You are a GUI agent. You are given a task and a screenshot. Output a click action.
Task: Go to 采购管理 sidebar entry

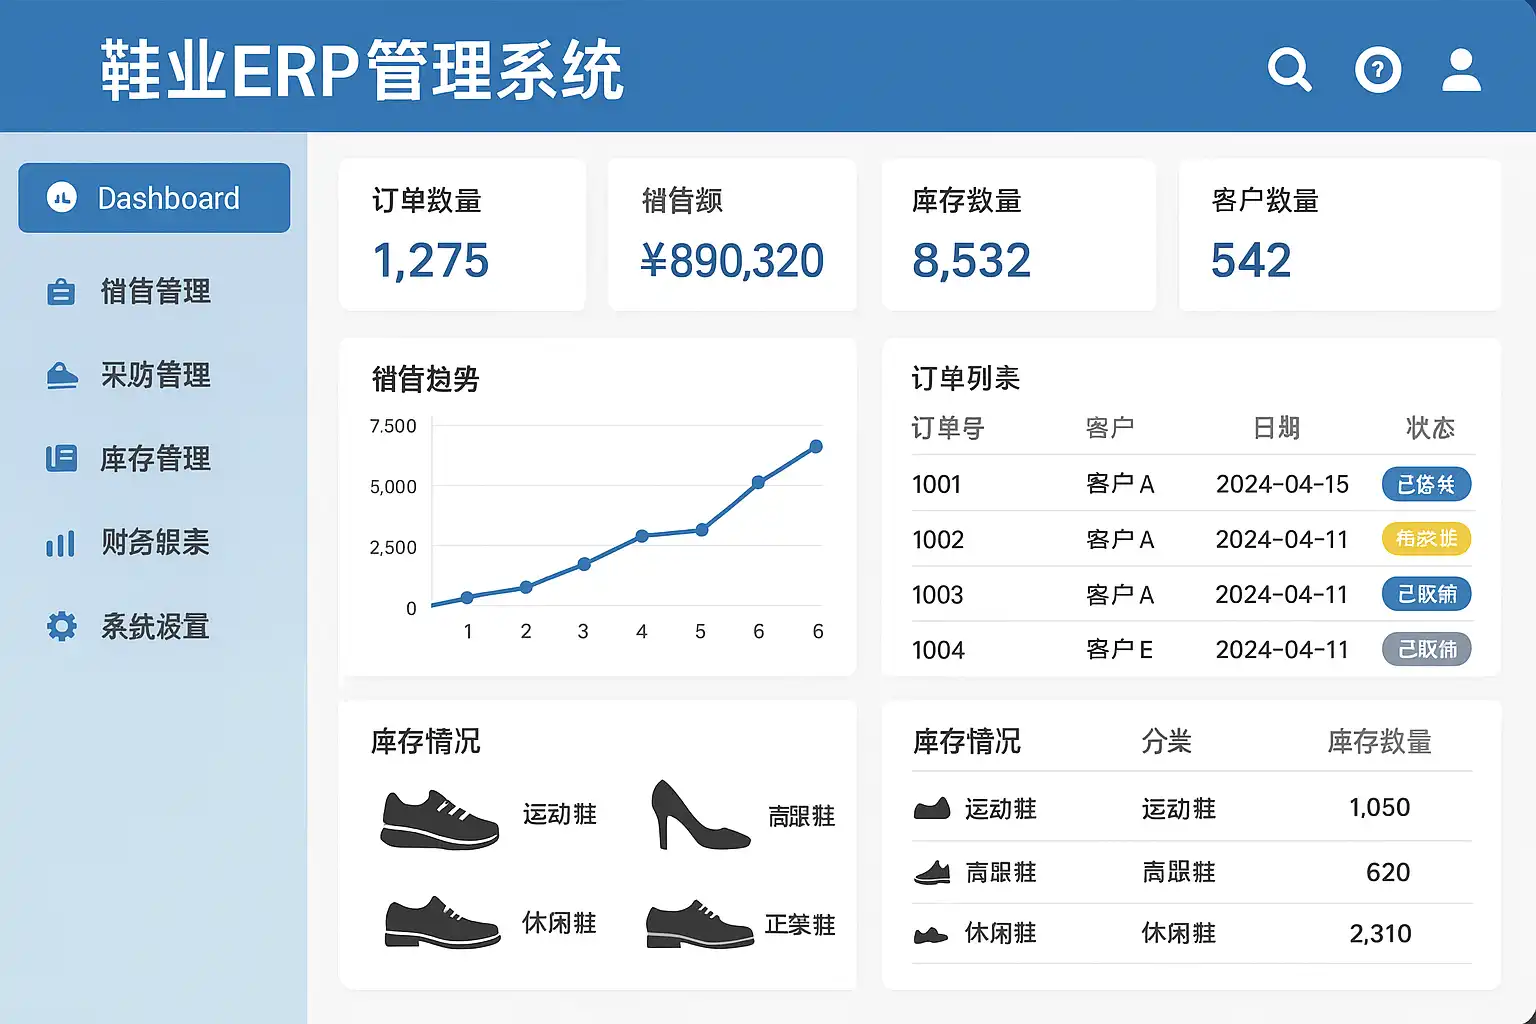[130, 375]
